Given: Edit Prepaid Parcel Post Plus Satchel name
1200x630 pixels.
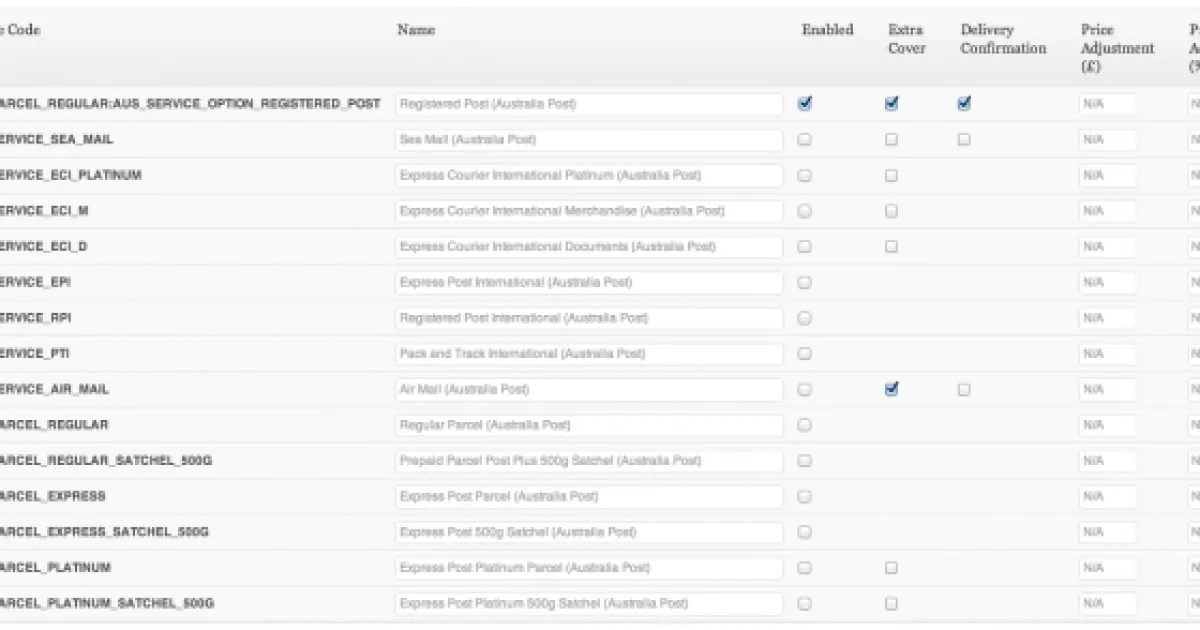Looking at the screenshot, I should 589,461.
